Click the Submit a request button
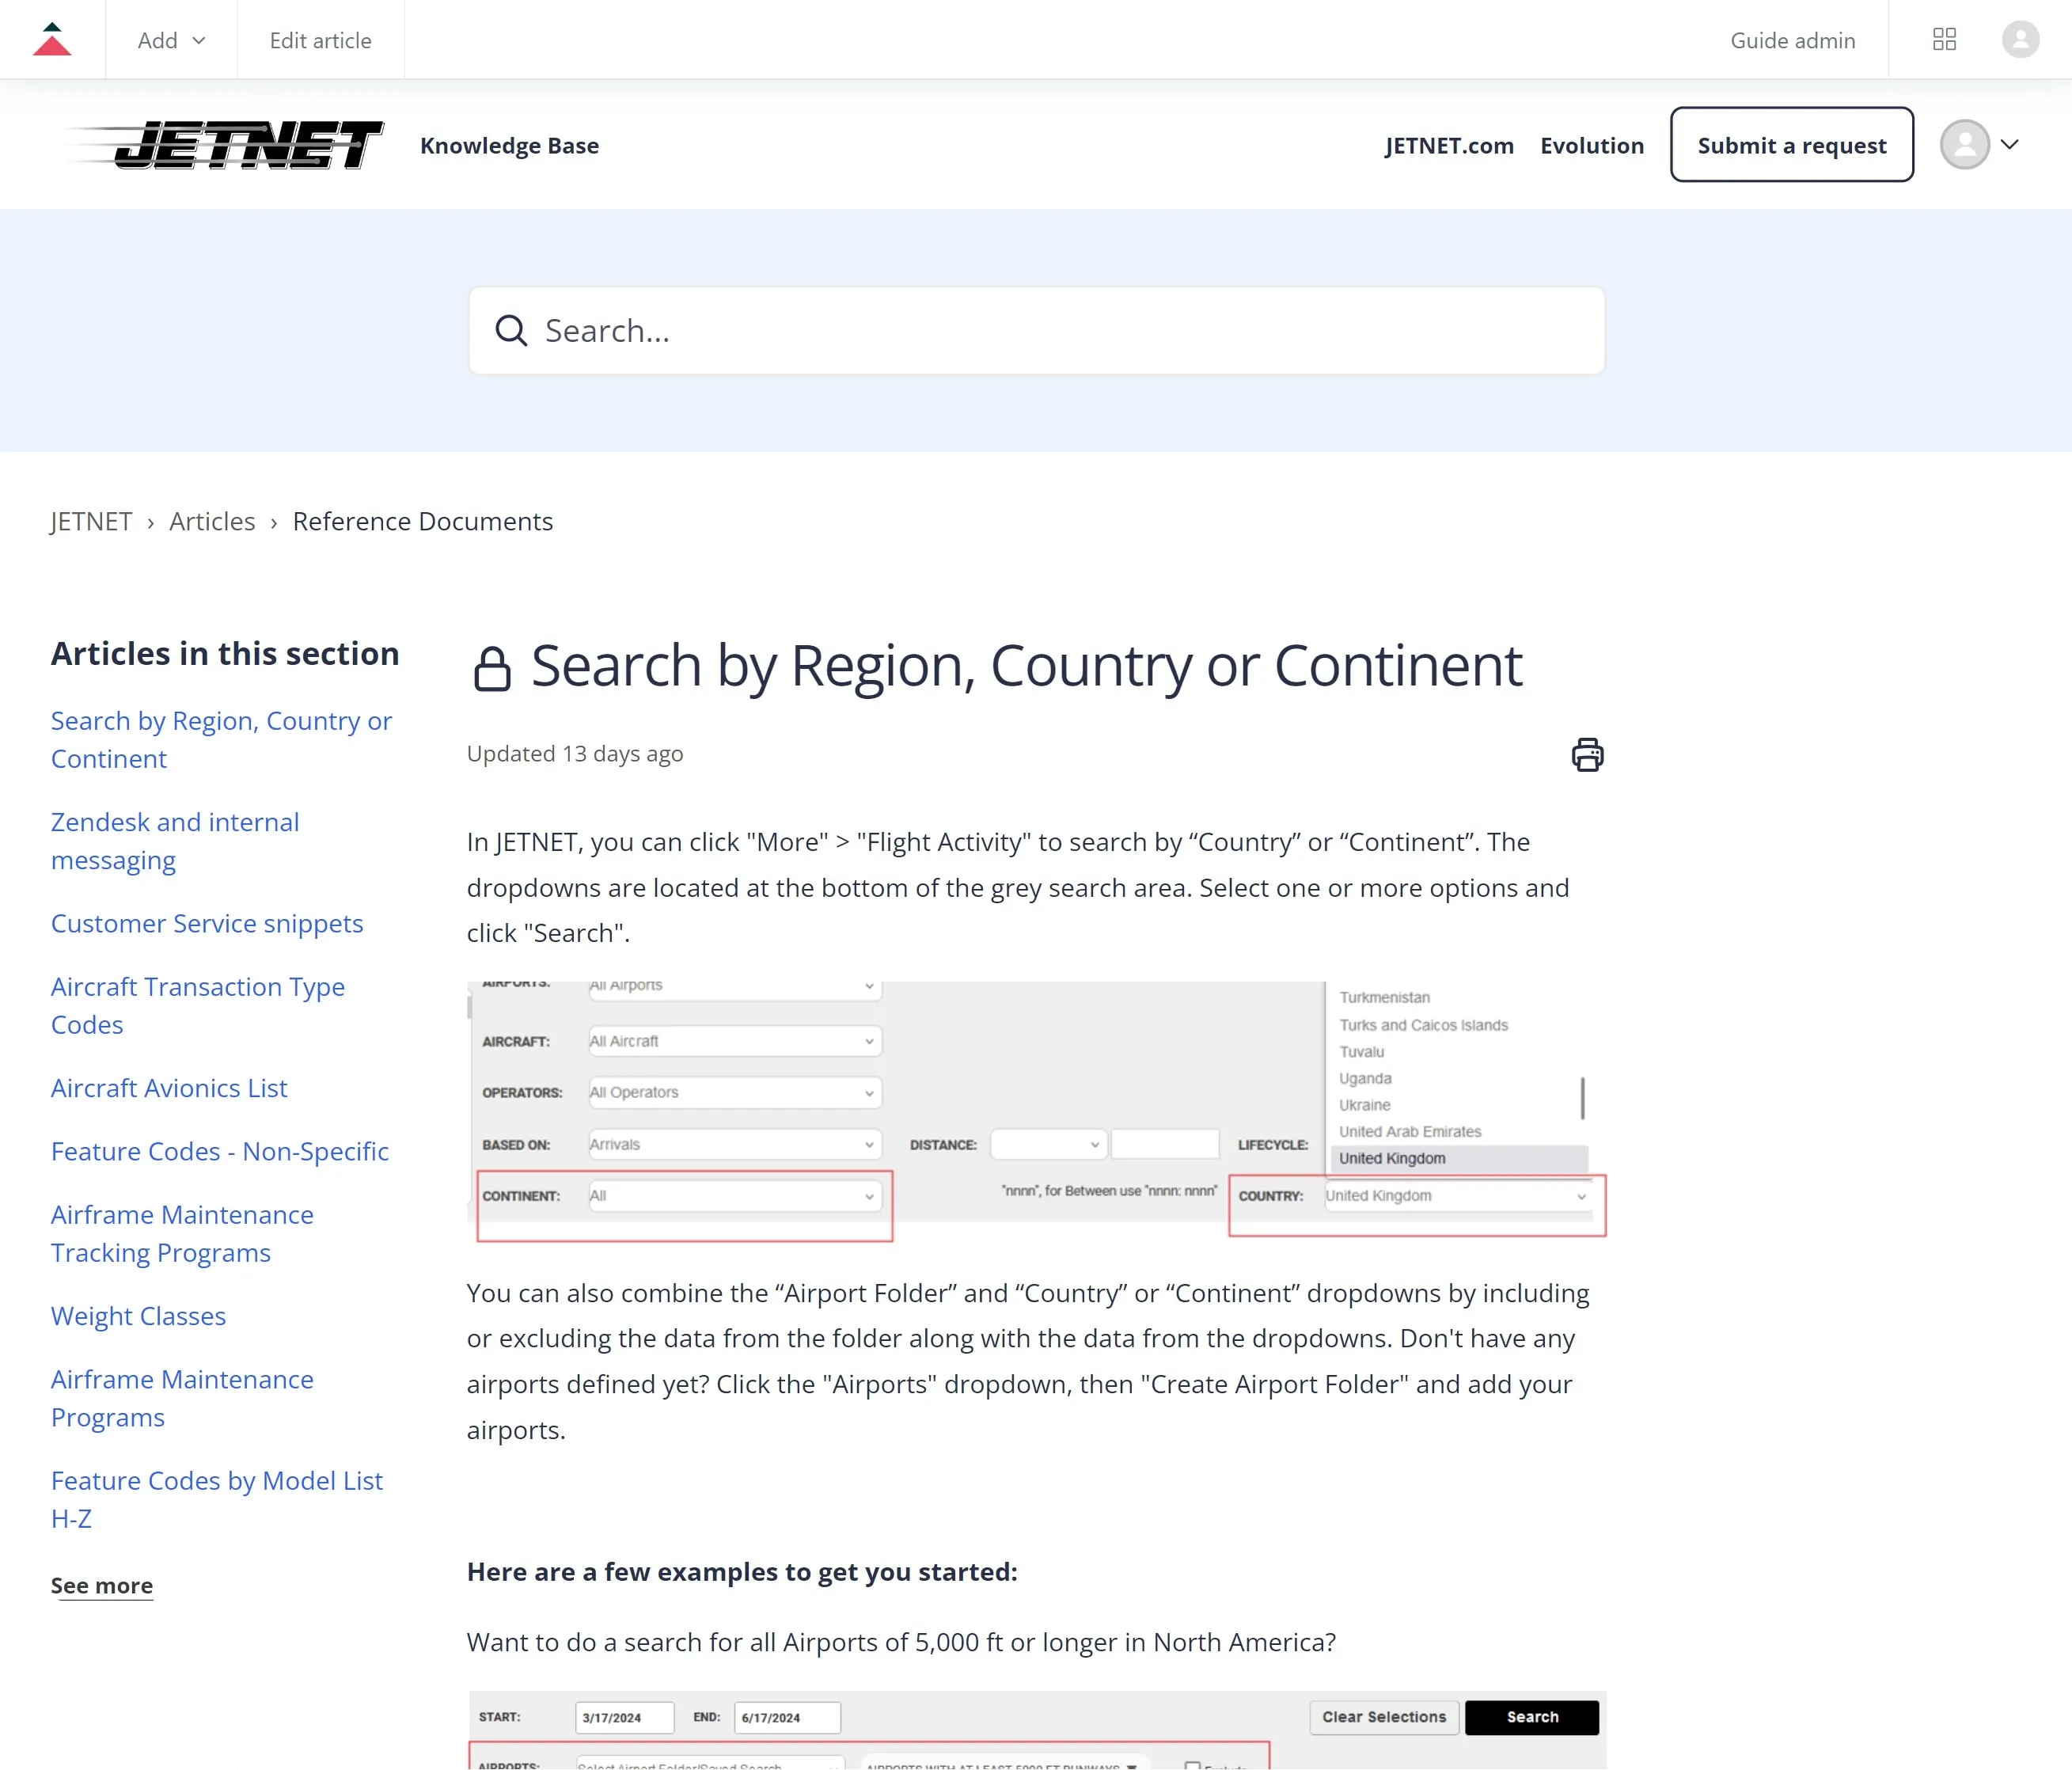The height and width of the screenshot is (1770, 2072). [x=1791, y=144]
